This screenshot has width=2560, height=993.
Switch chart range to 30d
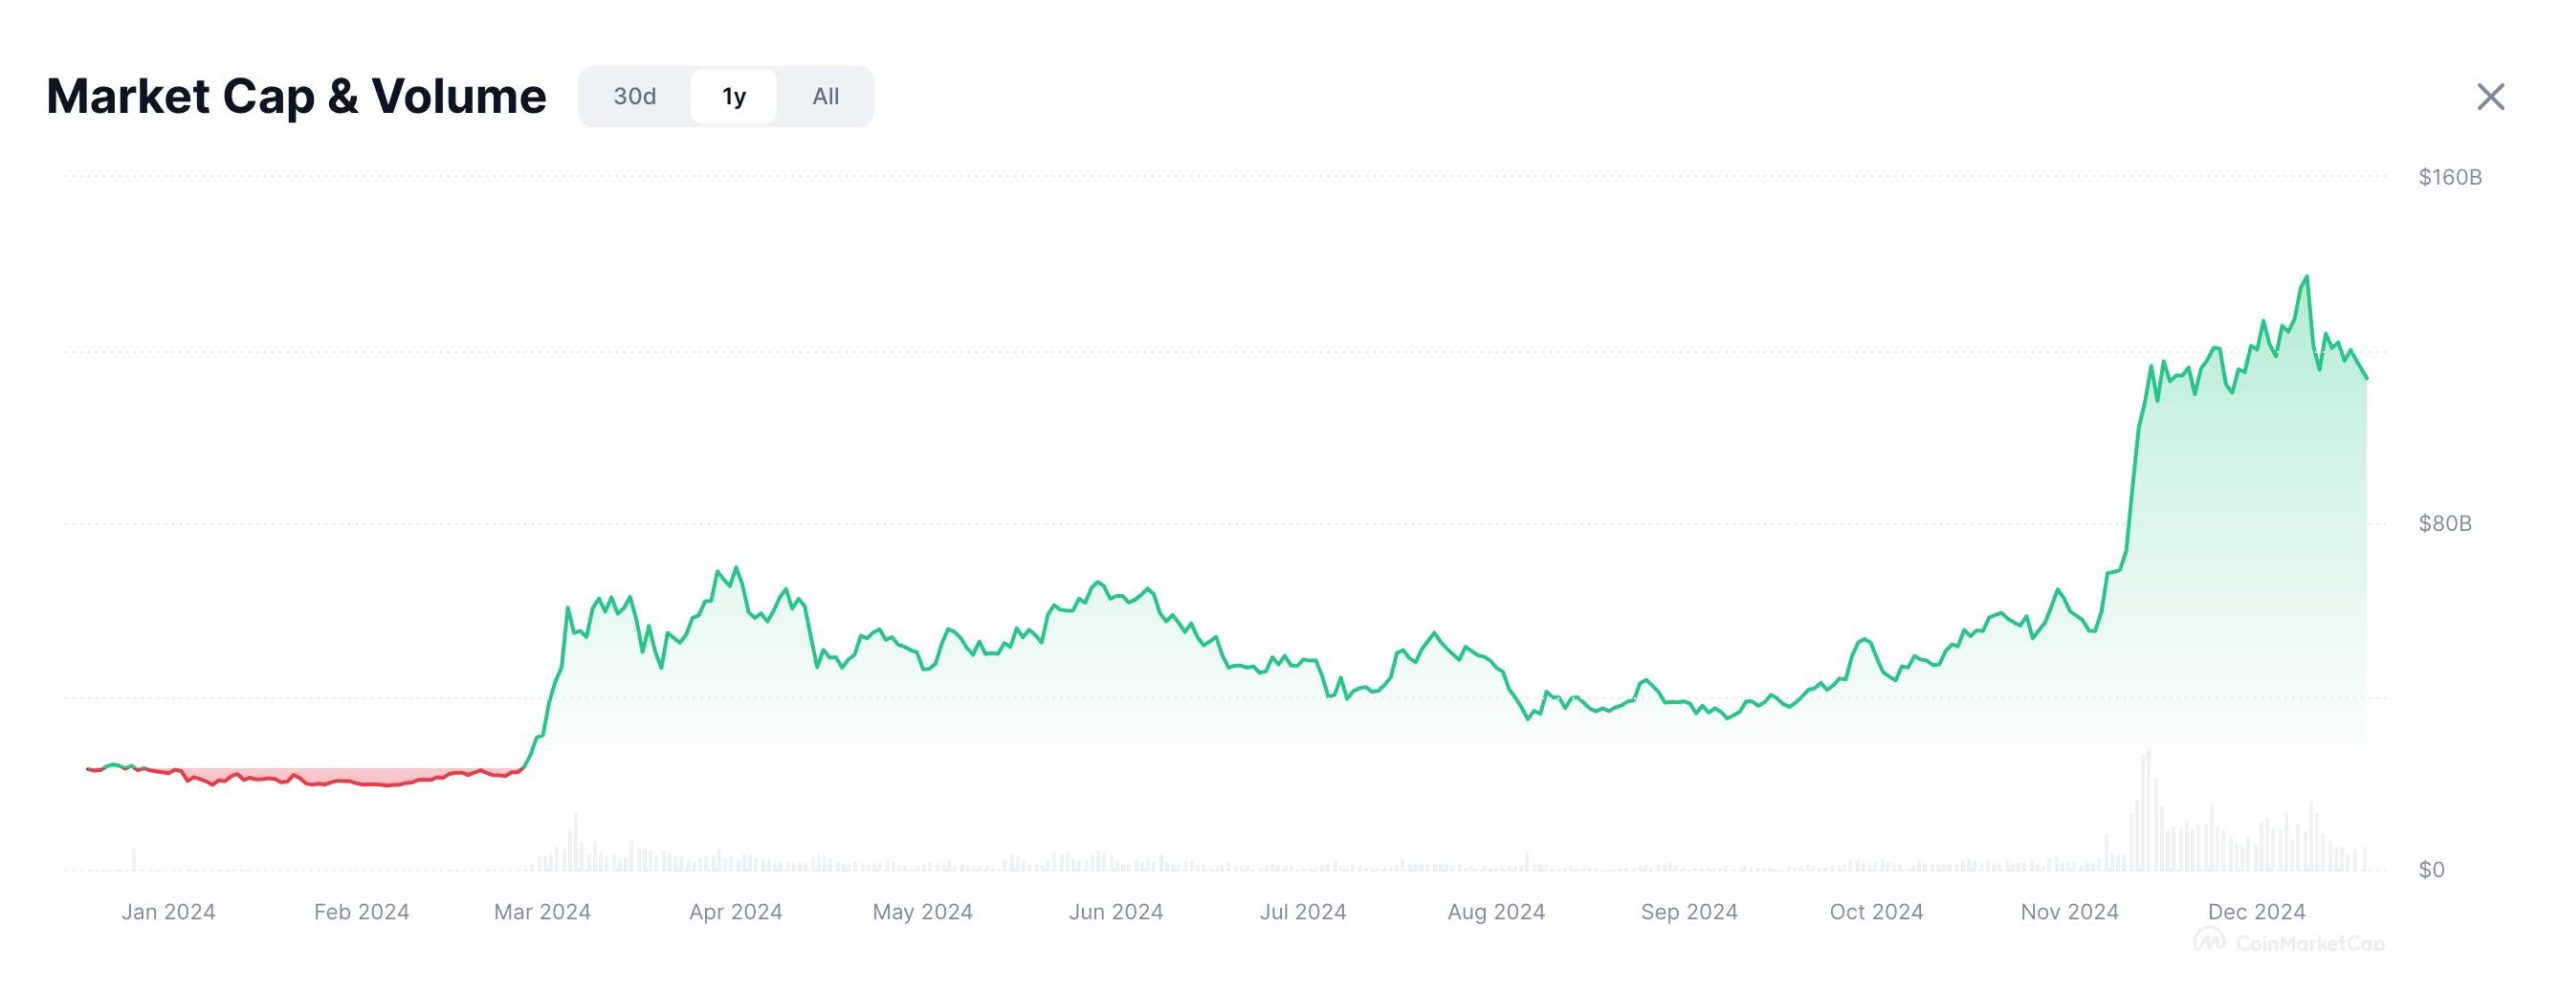pos(634,96)
